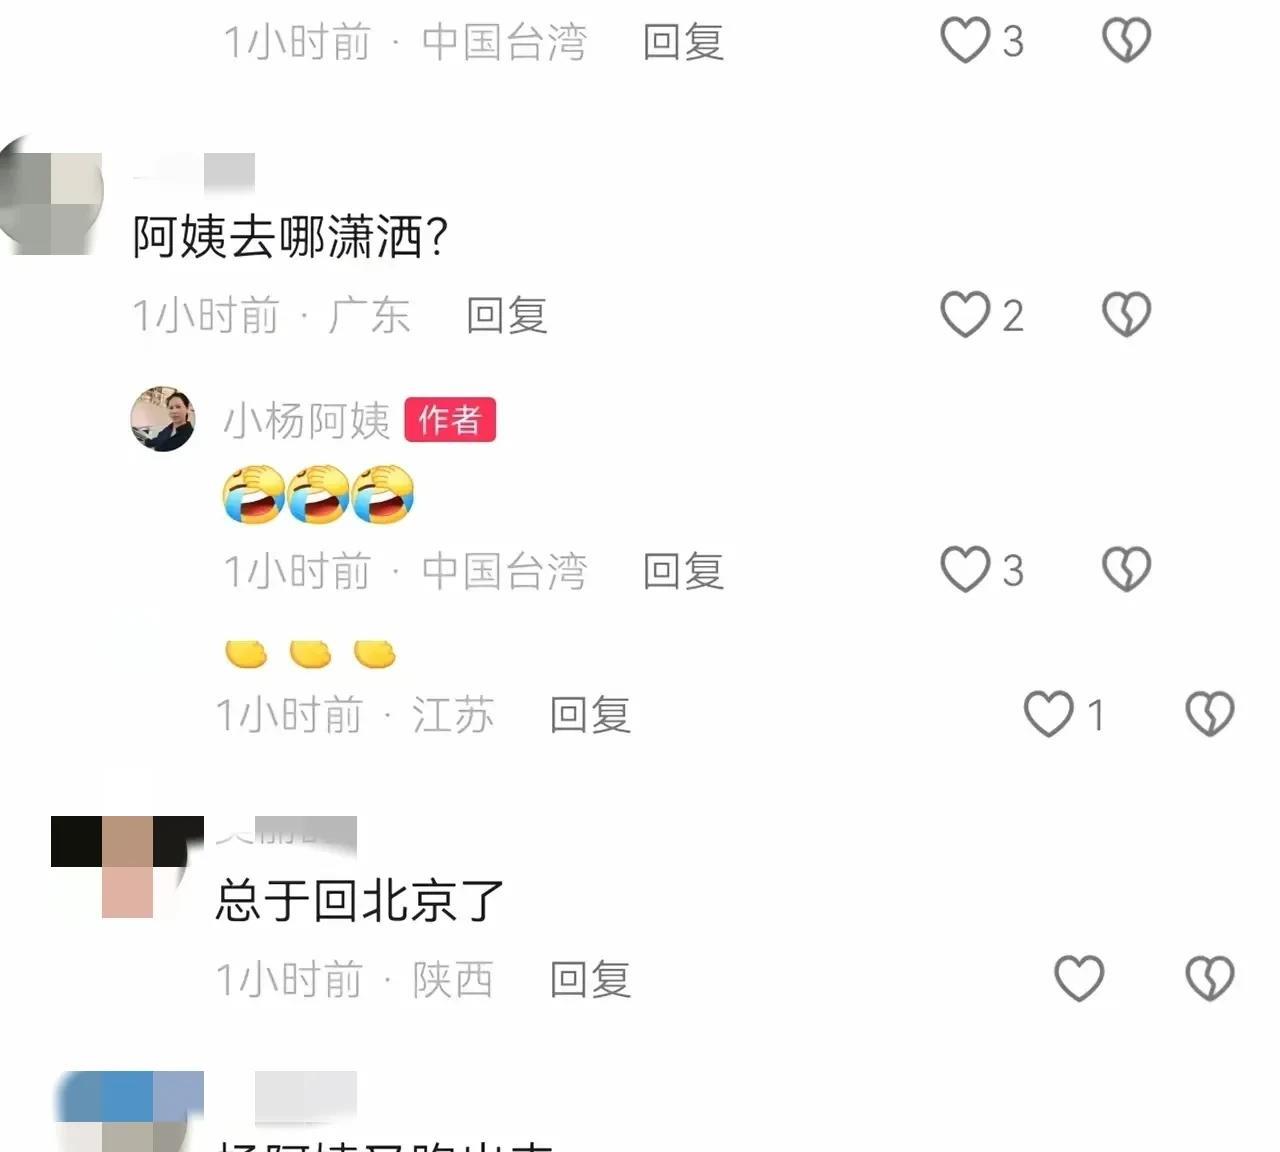Like the topmost 中国台湾 reply
Viewport: 1280px width, 1152px height.
click(x=965, y=41)
